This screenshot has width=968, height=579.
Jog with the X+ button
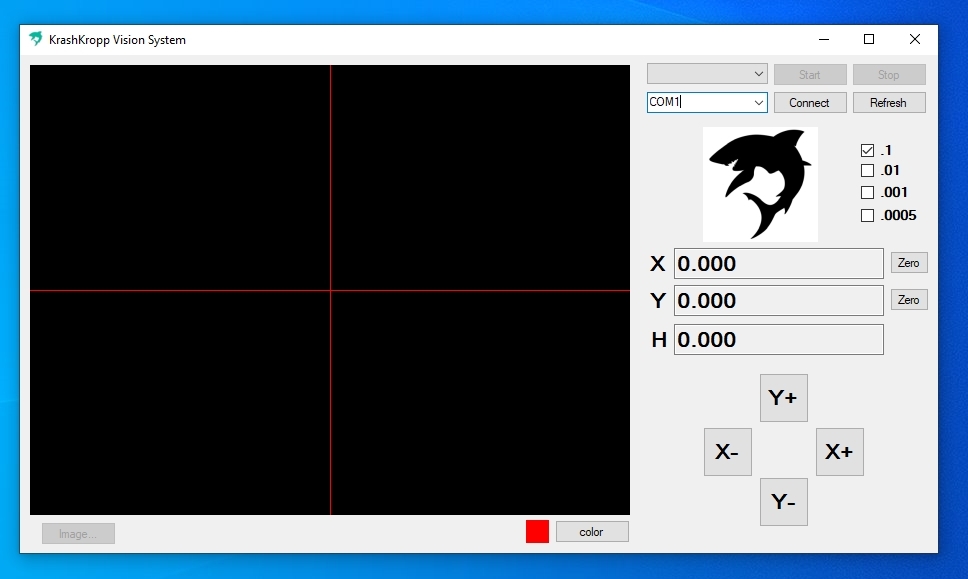pyautogui.click(x=840, y=452)
